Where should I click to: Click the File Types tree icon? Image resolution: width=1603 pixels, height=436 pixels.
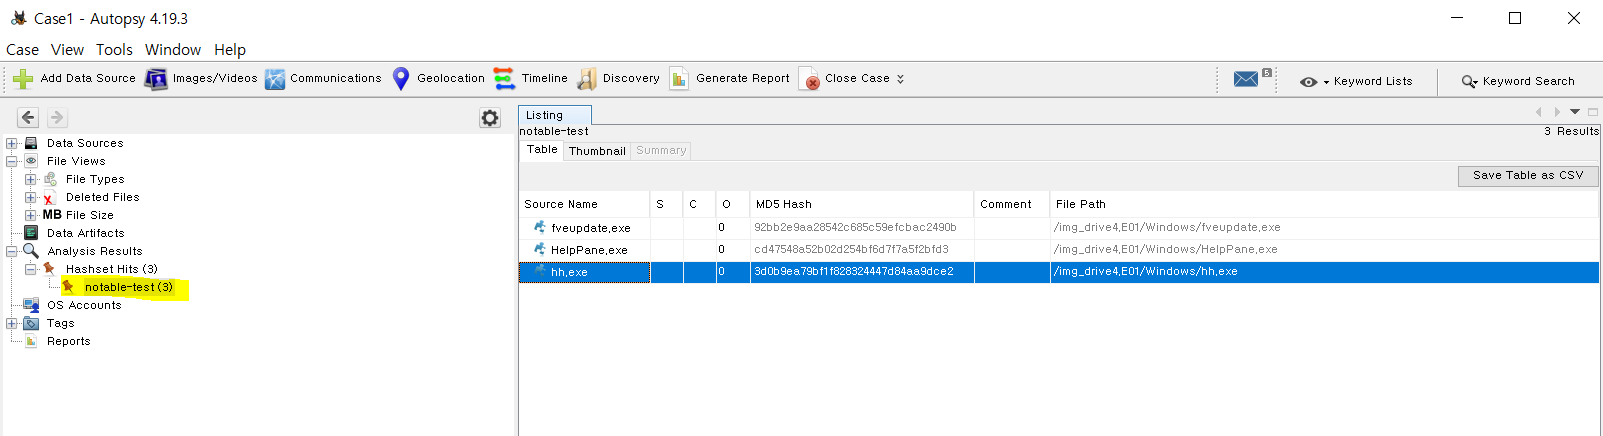point(50,179)
